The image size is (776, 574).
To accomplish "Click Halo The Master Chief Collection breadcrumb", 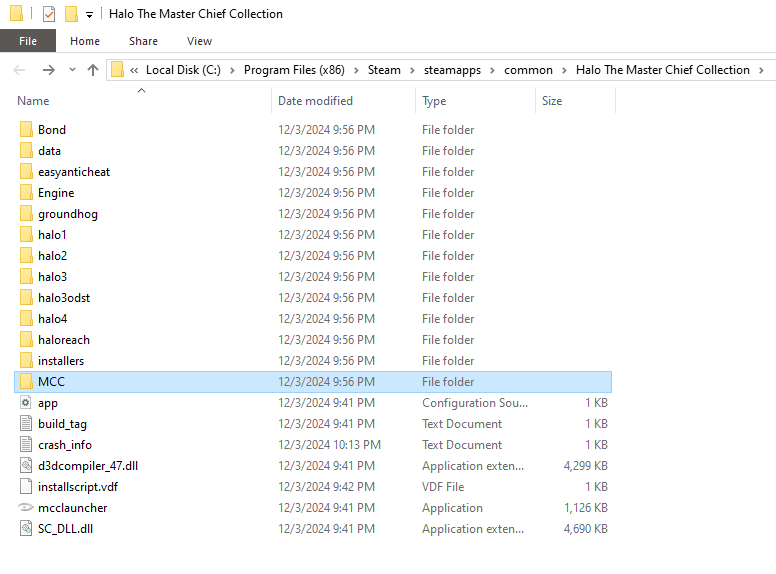I will (663, 70).
